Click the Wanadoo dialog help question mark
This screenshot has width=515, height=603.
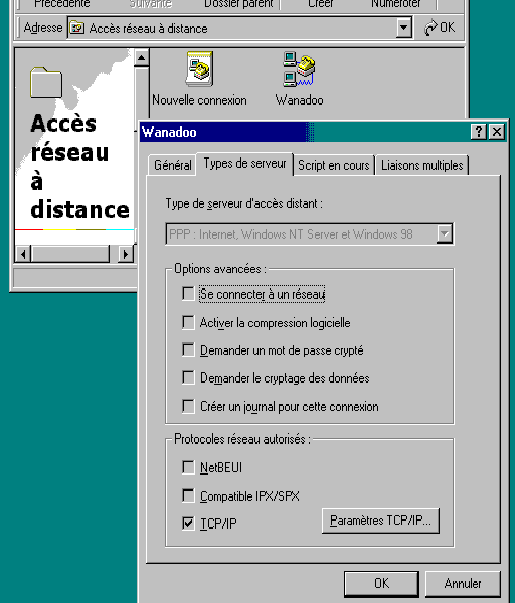[x=479, y=132]
